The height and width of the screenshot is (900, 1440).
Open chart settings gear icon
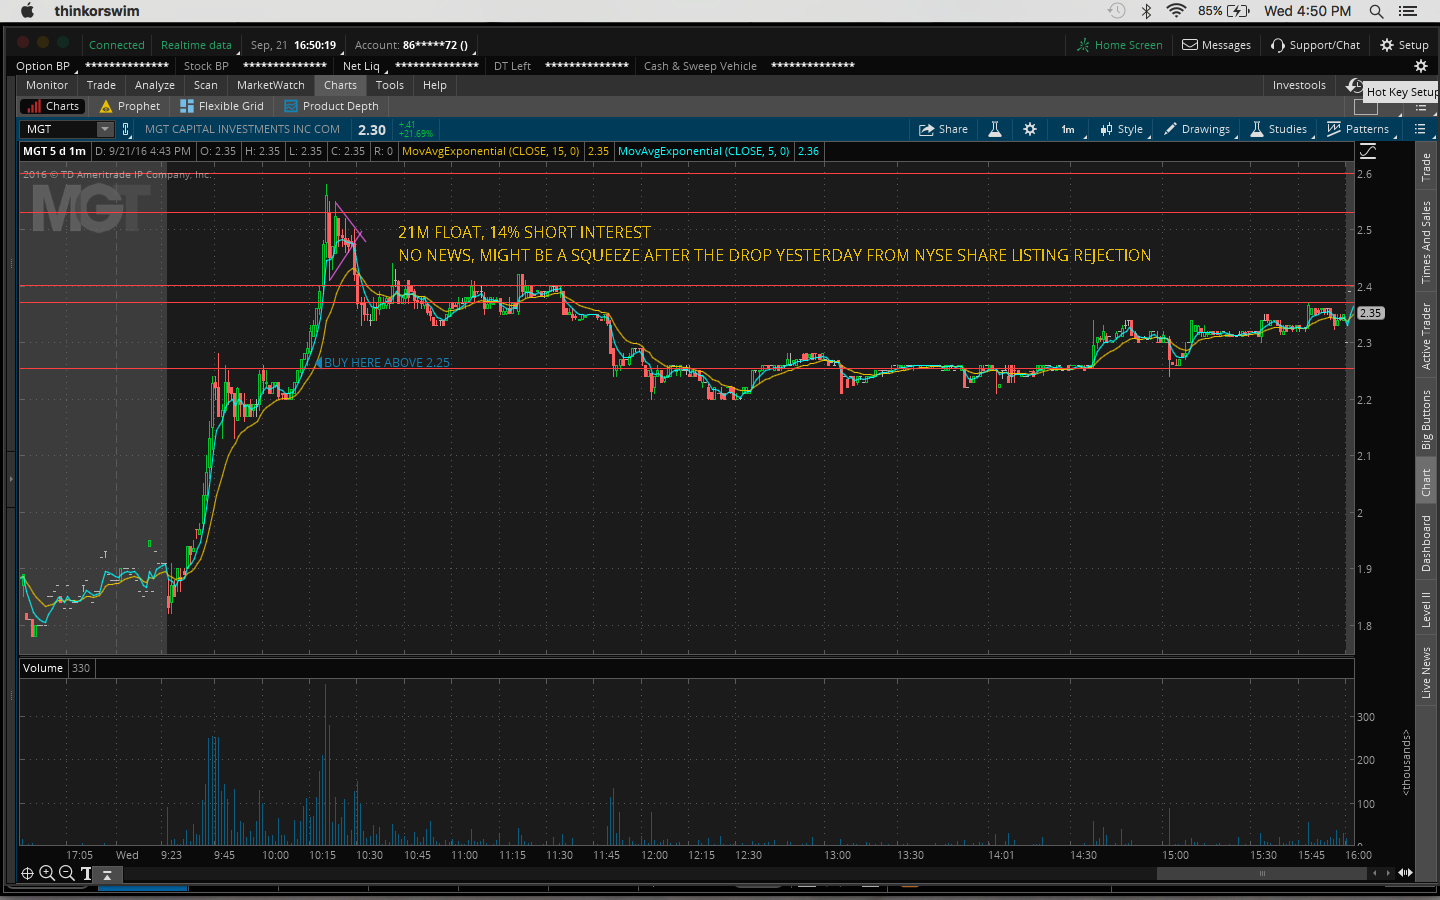coord(1030,129)
